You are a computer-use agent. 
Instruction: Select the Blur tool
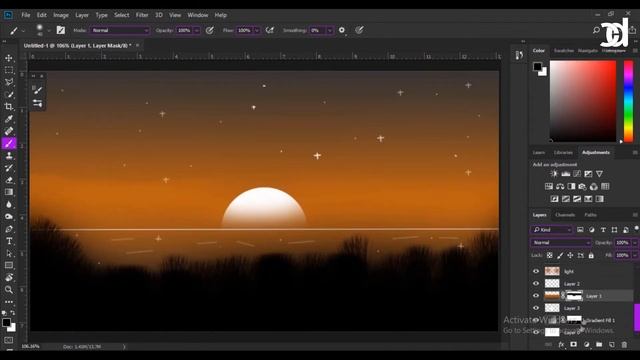point(9,204)
